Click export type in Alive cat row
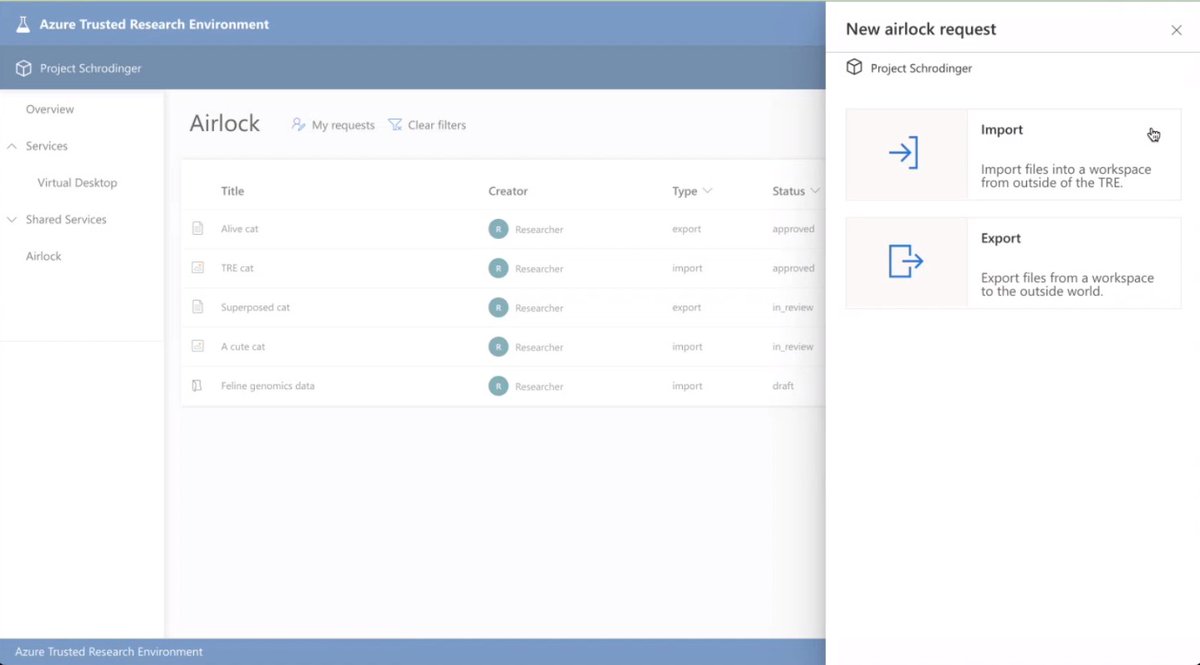Viewport: 1200px width, 665px height. (x=687, y=229)
